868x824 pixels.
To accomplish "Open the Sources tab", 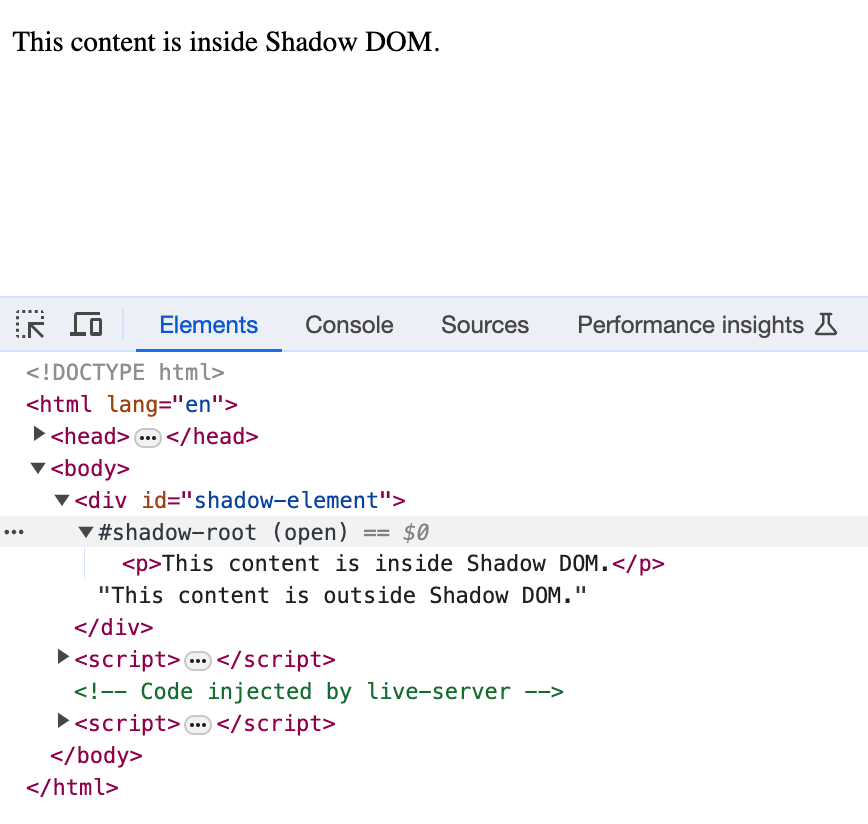I will (484, 324).
